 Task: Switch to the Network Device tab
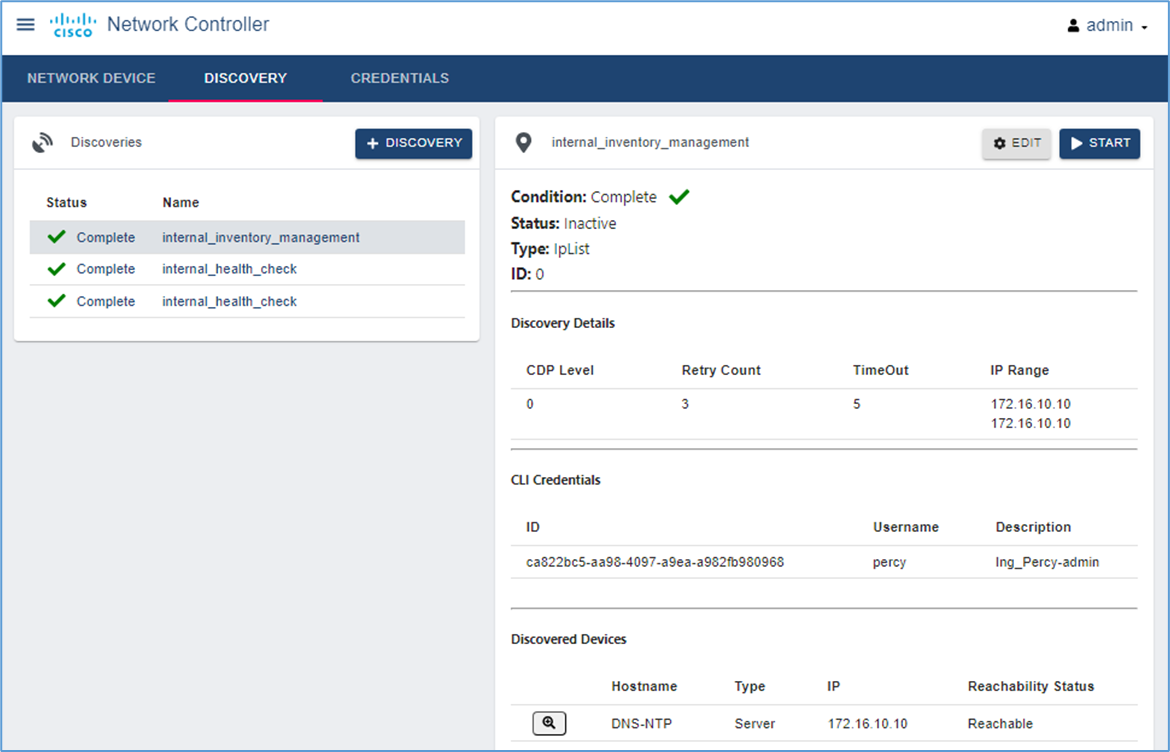(x=91, y=78)
